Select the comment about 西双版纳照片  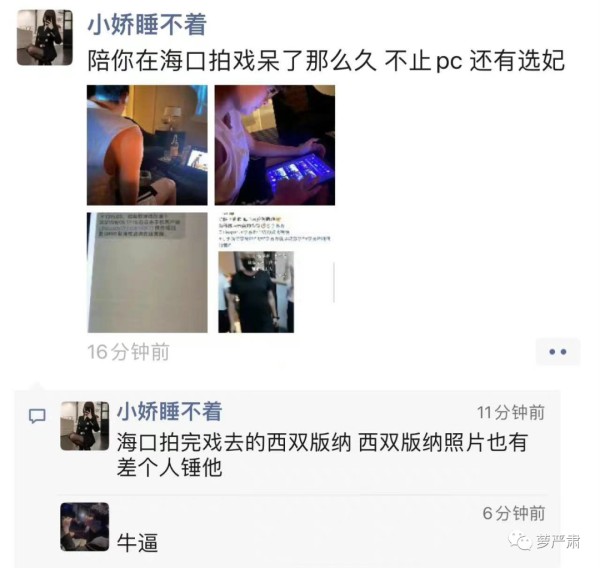pyautogui.click(x=322, y=454)
